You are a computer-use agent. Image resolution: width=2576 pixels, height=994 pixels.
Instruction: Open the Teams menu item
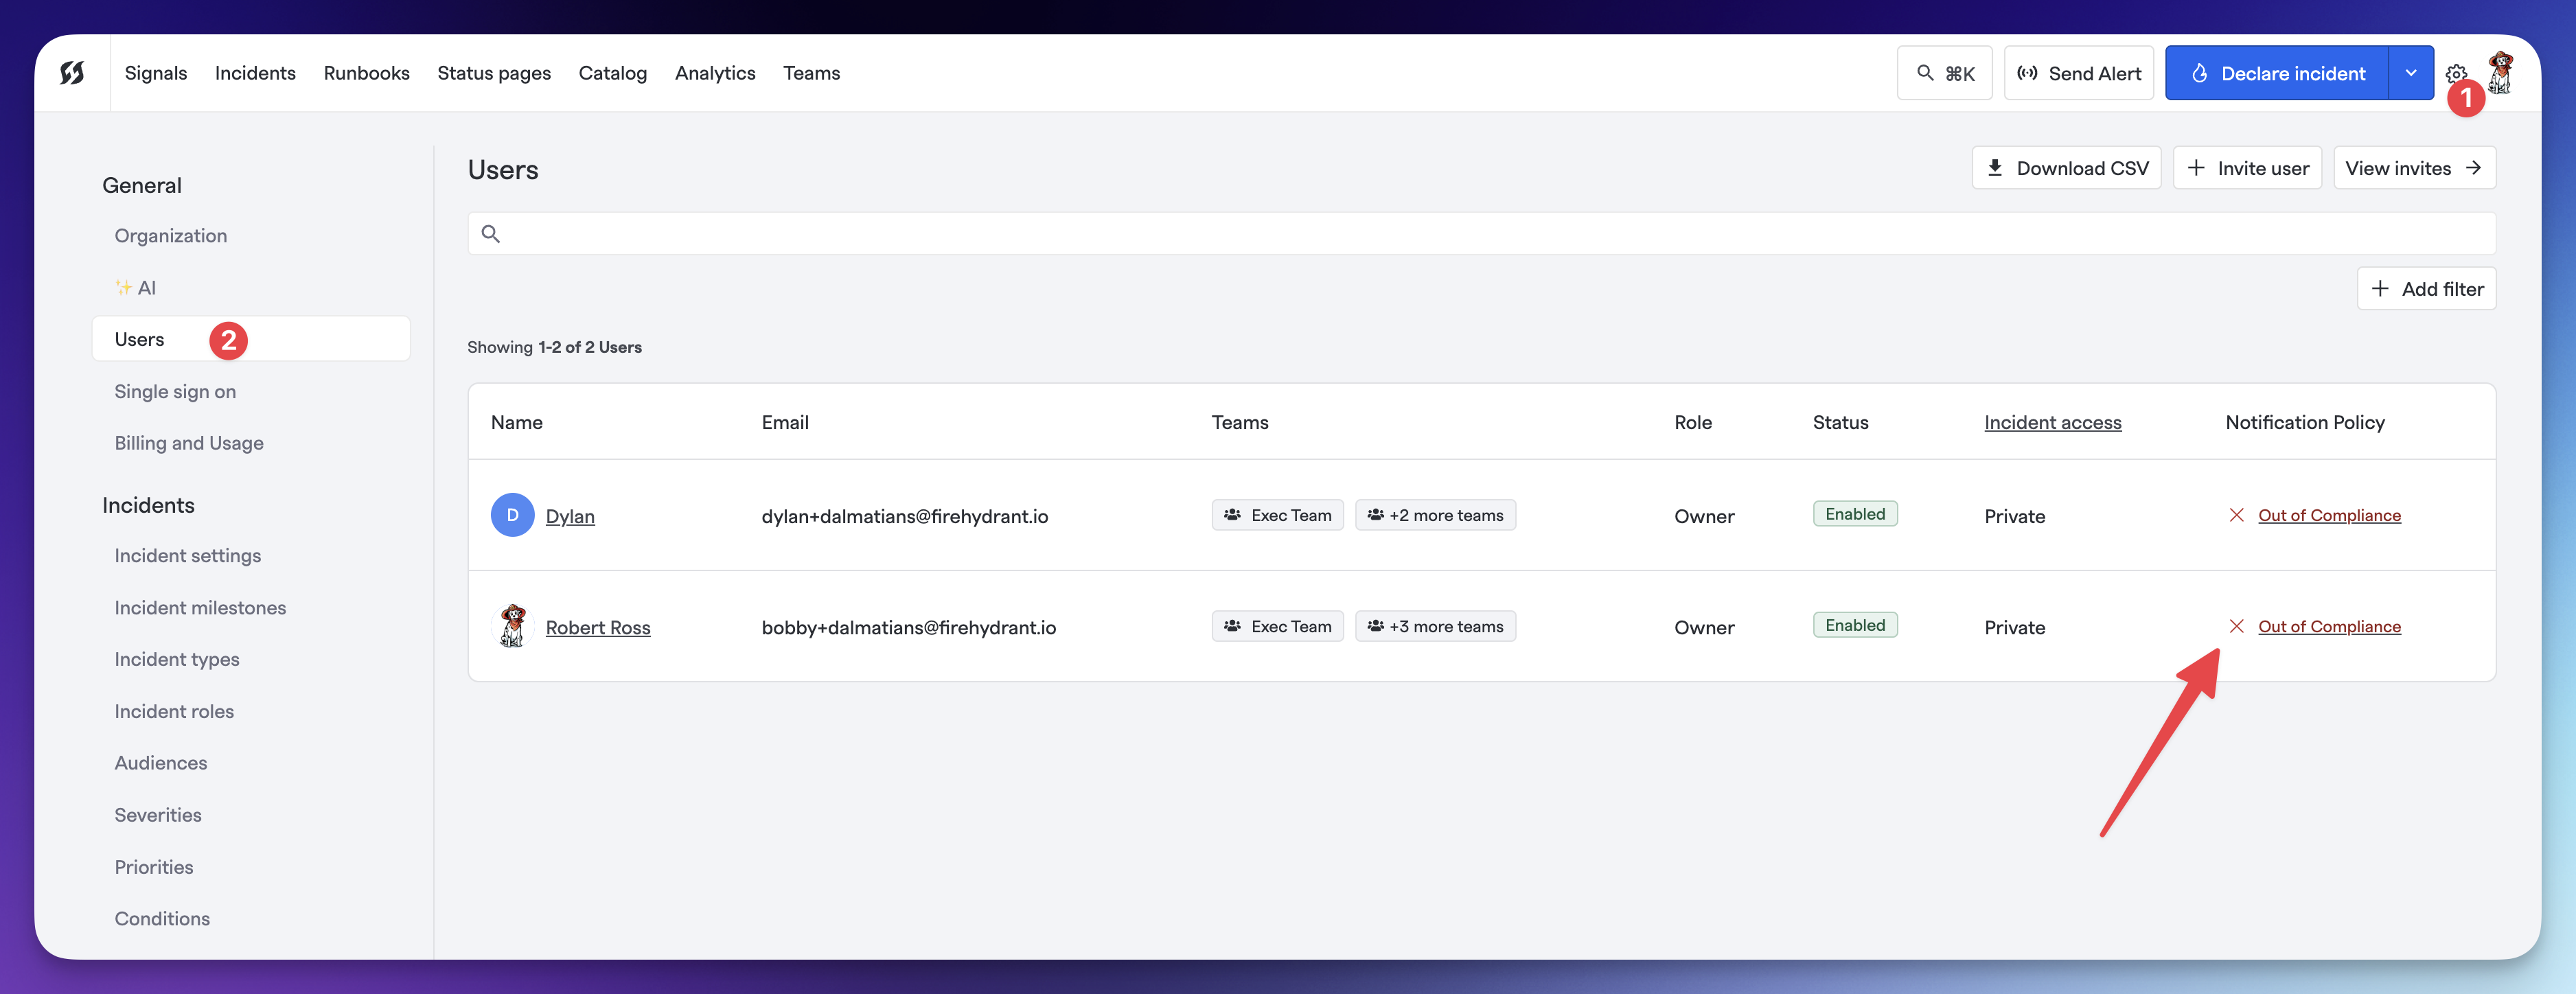point(811,73)
